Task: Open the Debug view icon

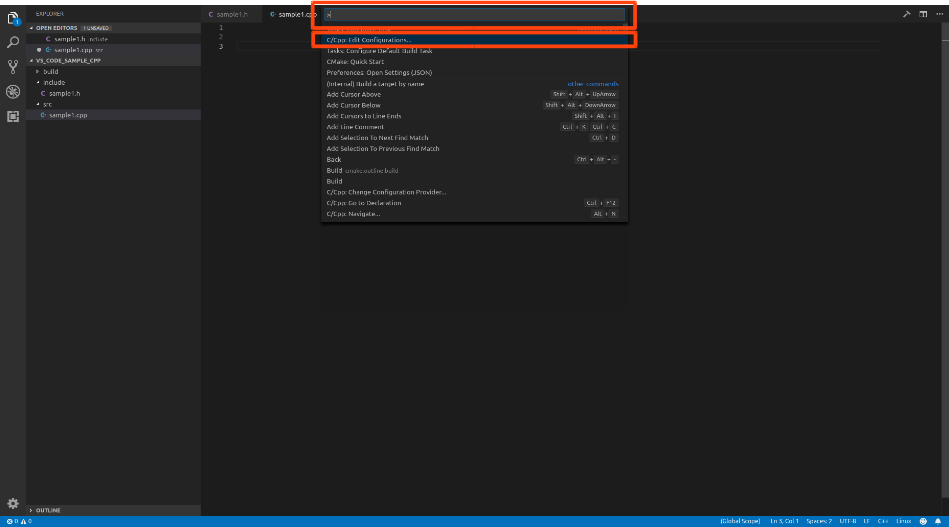Action: [13, 91]
